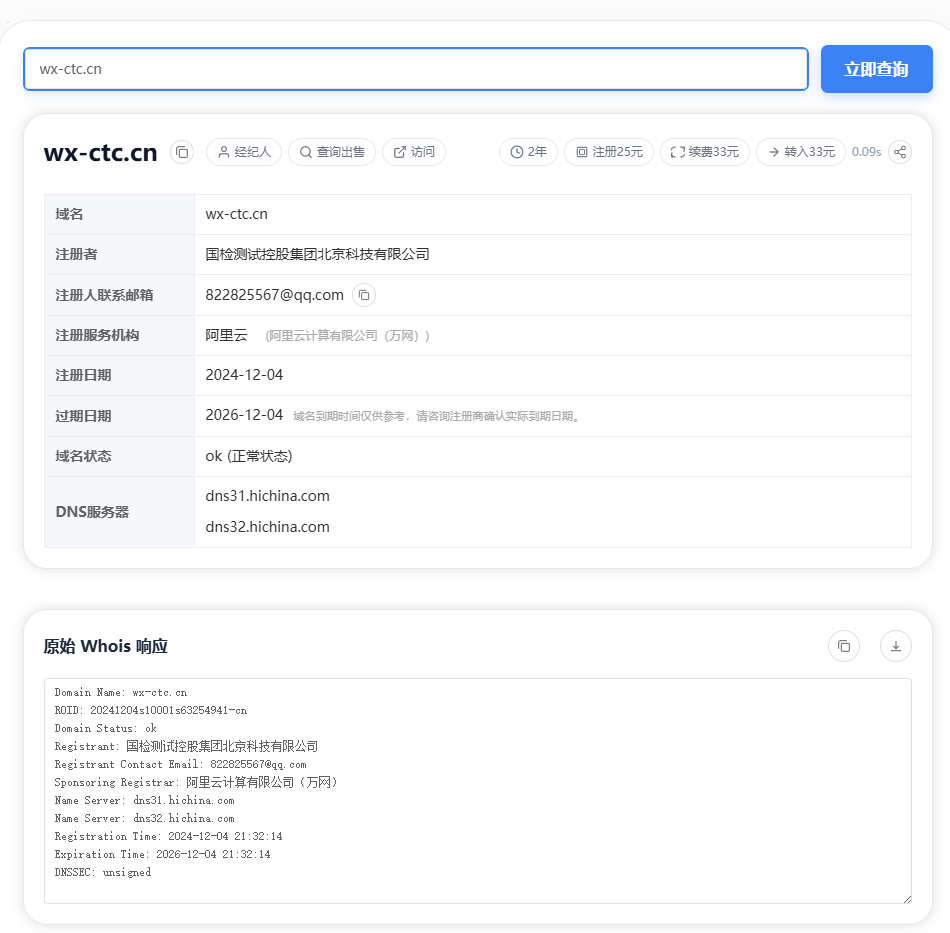The image size is (950, 933).
Task: Open the 访问 visit site link
Action: (x=413, y=152)
